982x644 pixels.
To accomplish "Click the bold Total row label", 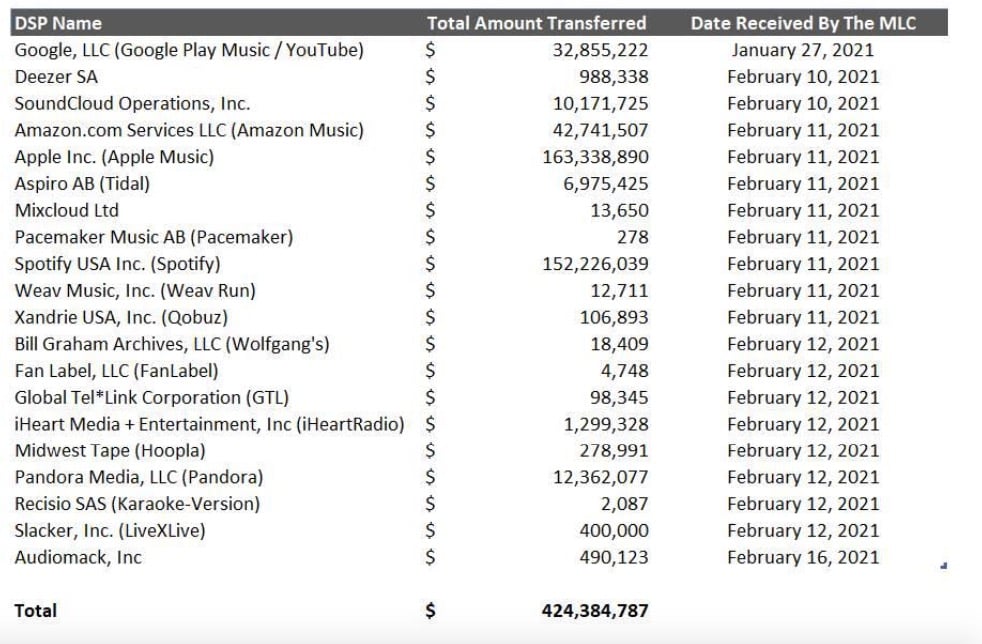I will tap(36, 611).
